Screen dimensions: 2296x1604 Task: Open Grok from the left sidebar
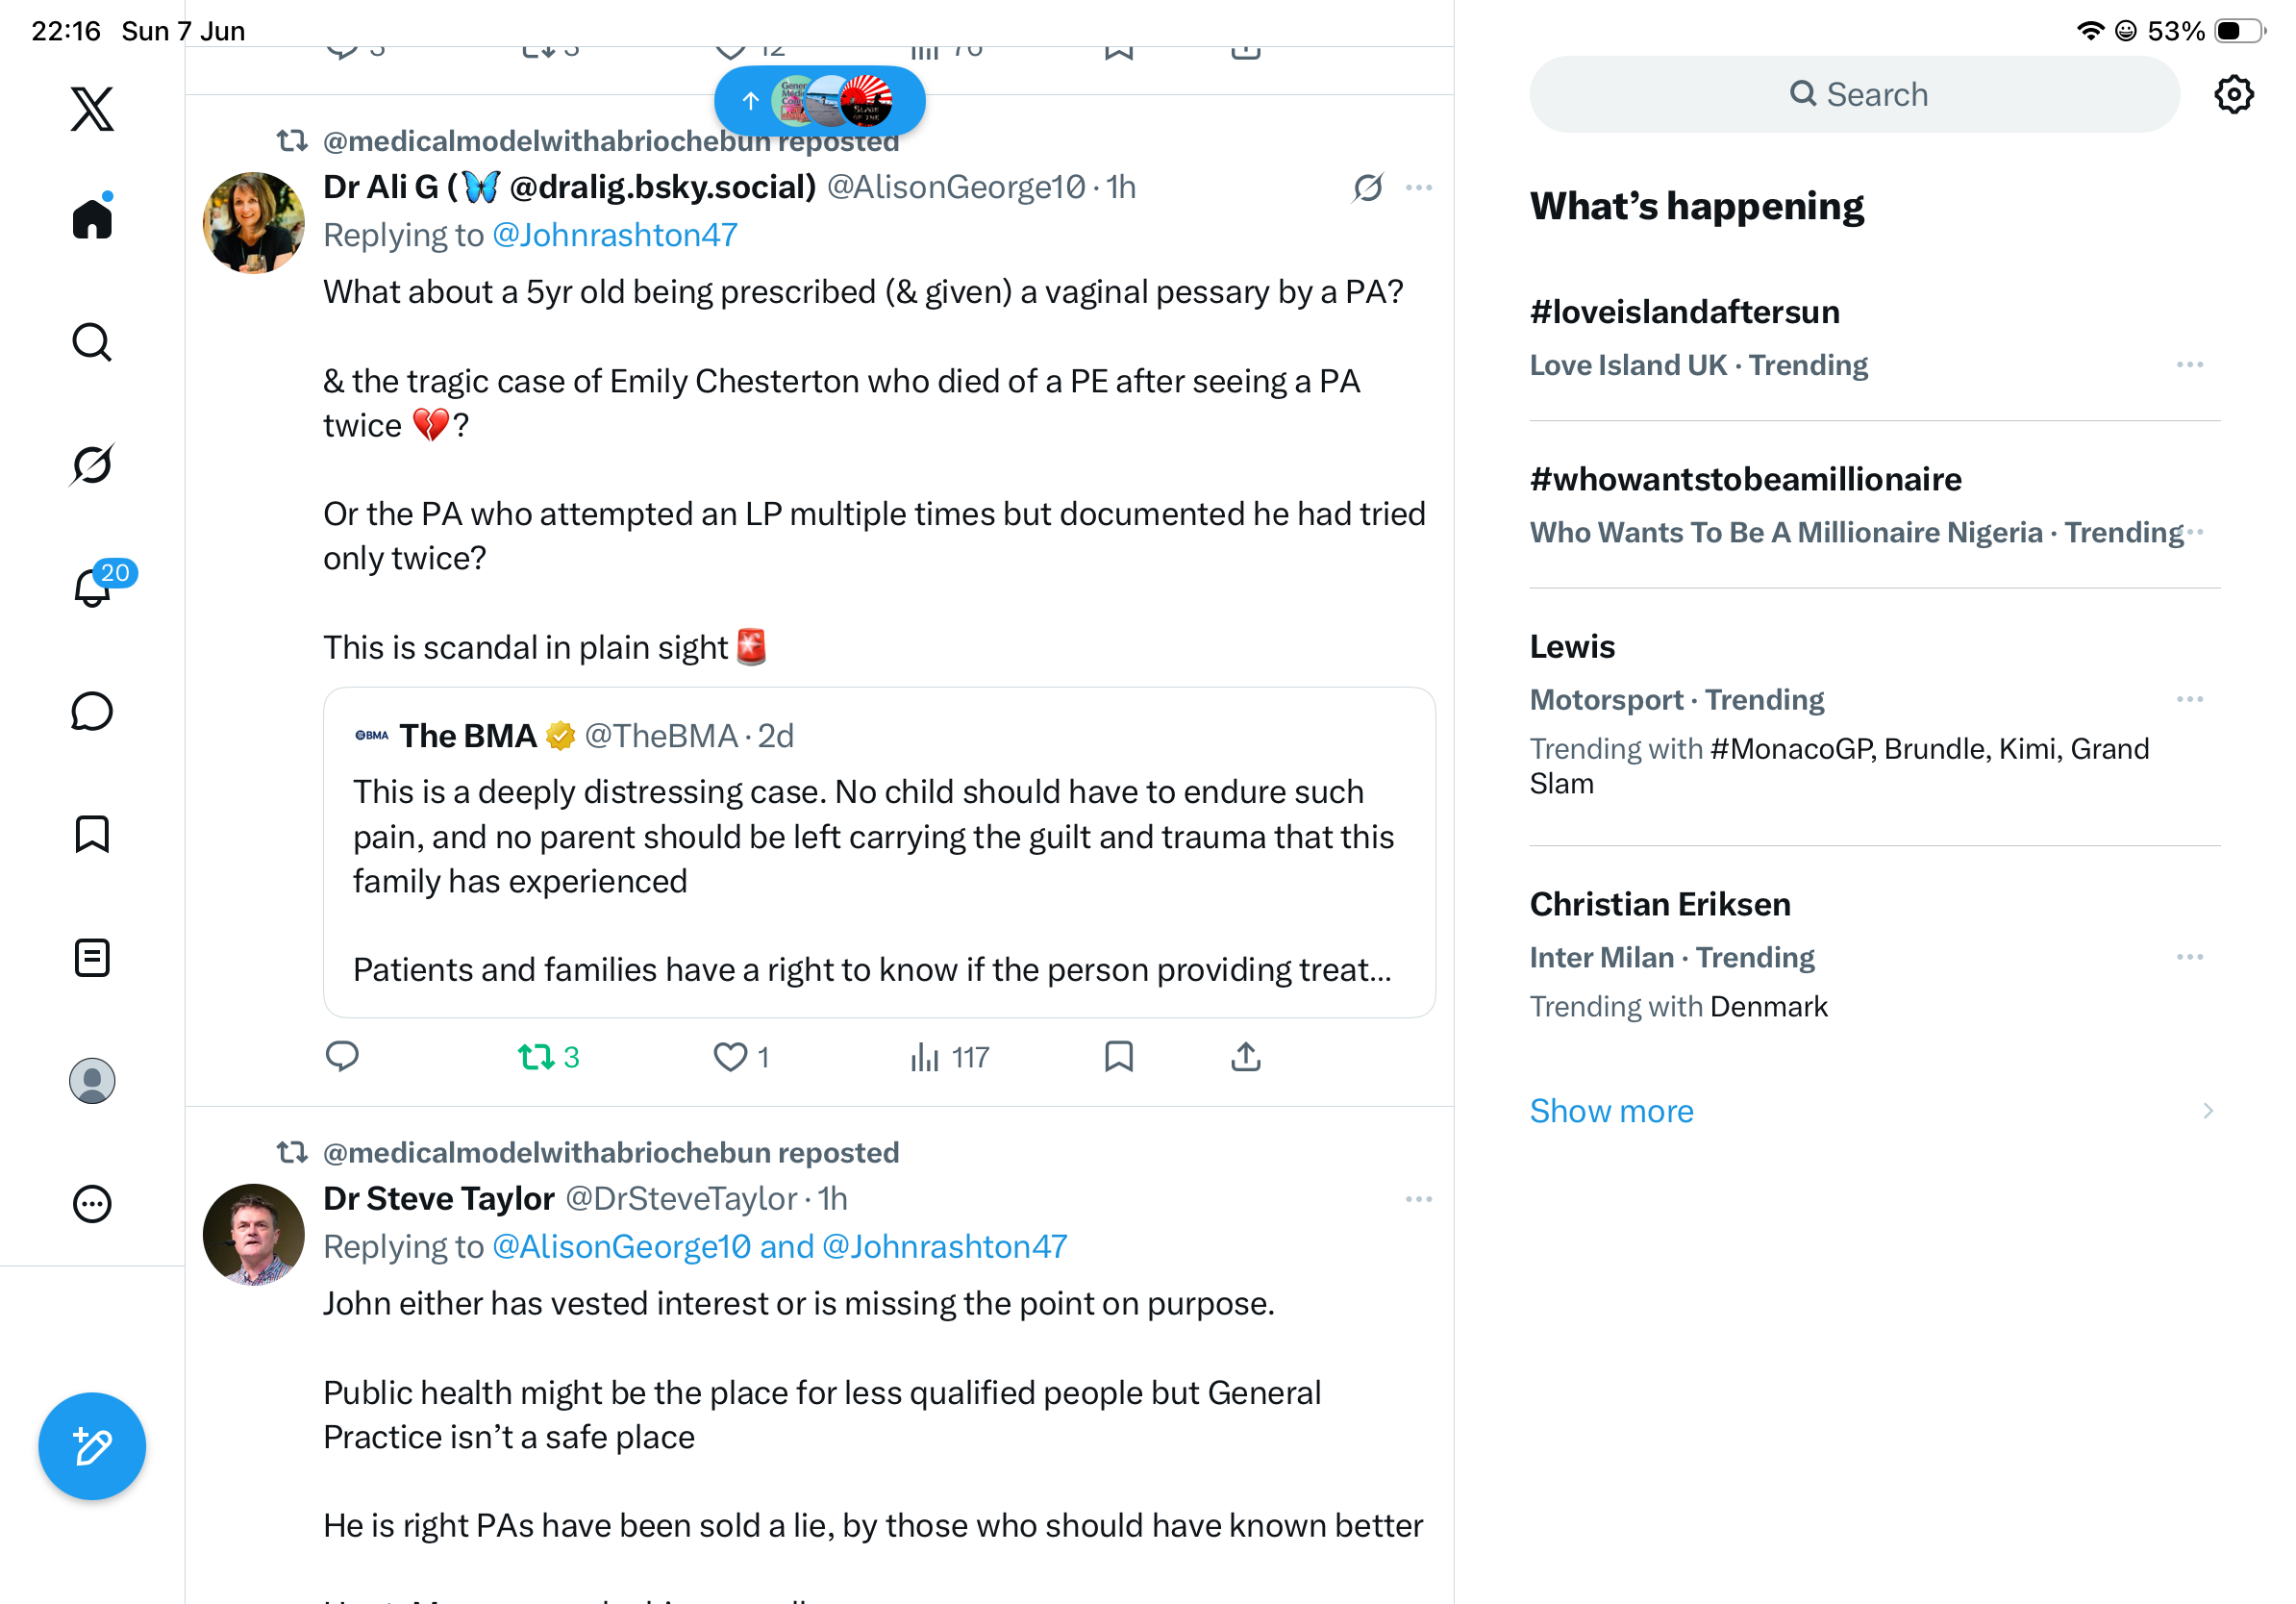pos(92,465)
